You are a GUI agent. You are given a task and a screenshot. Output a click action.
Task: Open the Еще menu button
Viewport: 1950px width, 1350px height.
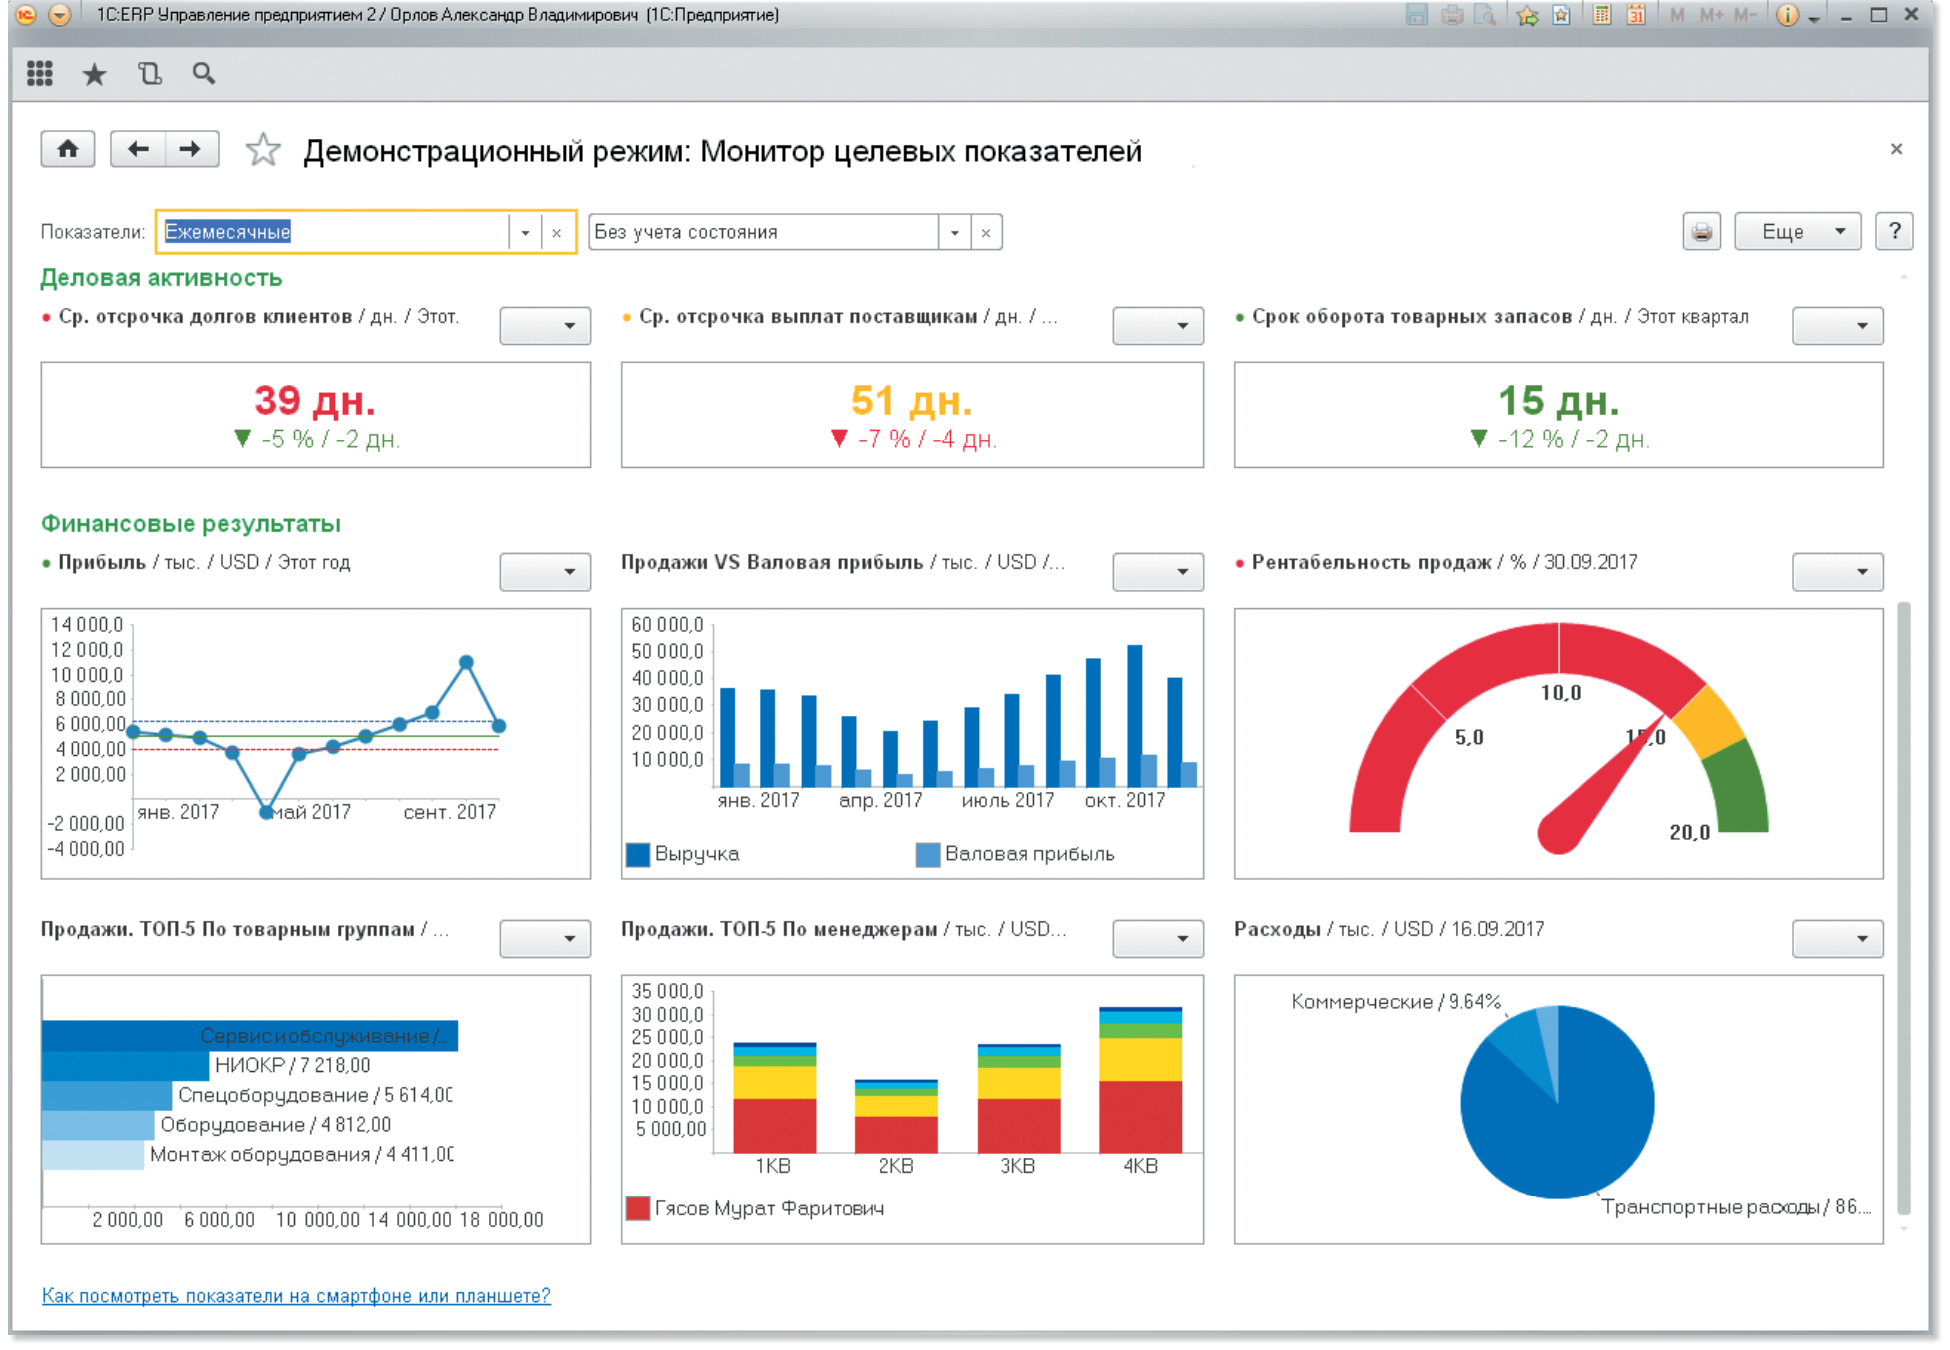[x=1797, y=232]
